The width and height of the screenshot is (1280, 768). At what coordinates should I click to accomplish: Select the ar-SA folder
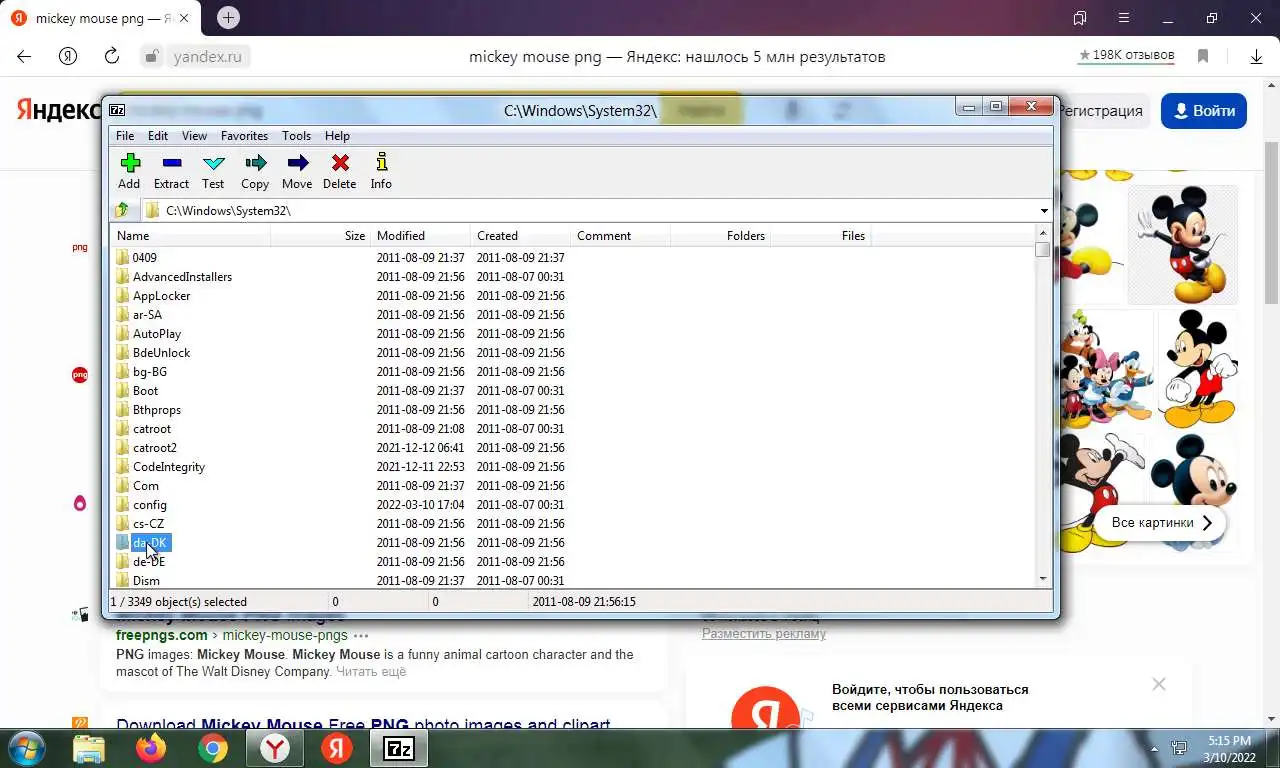pyautogui.click(x=138, y=315)
